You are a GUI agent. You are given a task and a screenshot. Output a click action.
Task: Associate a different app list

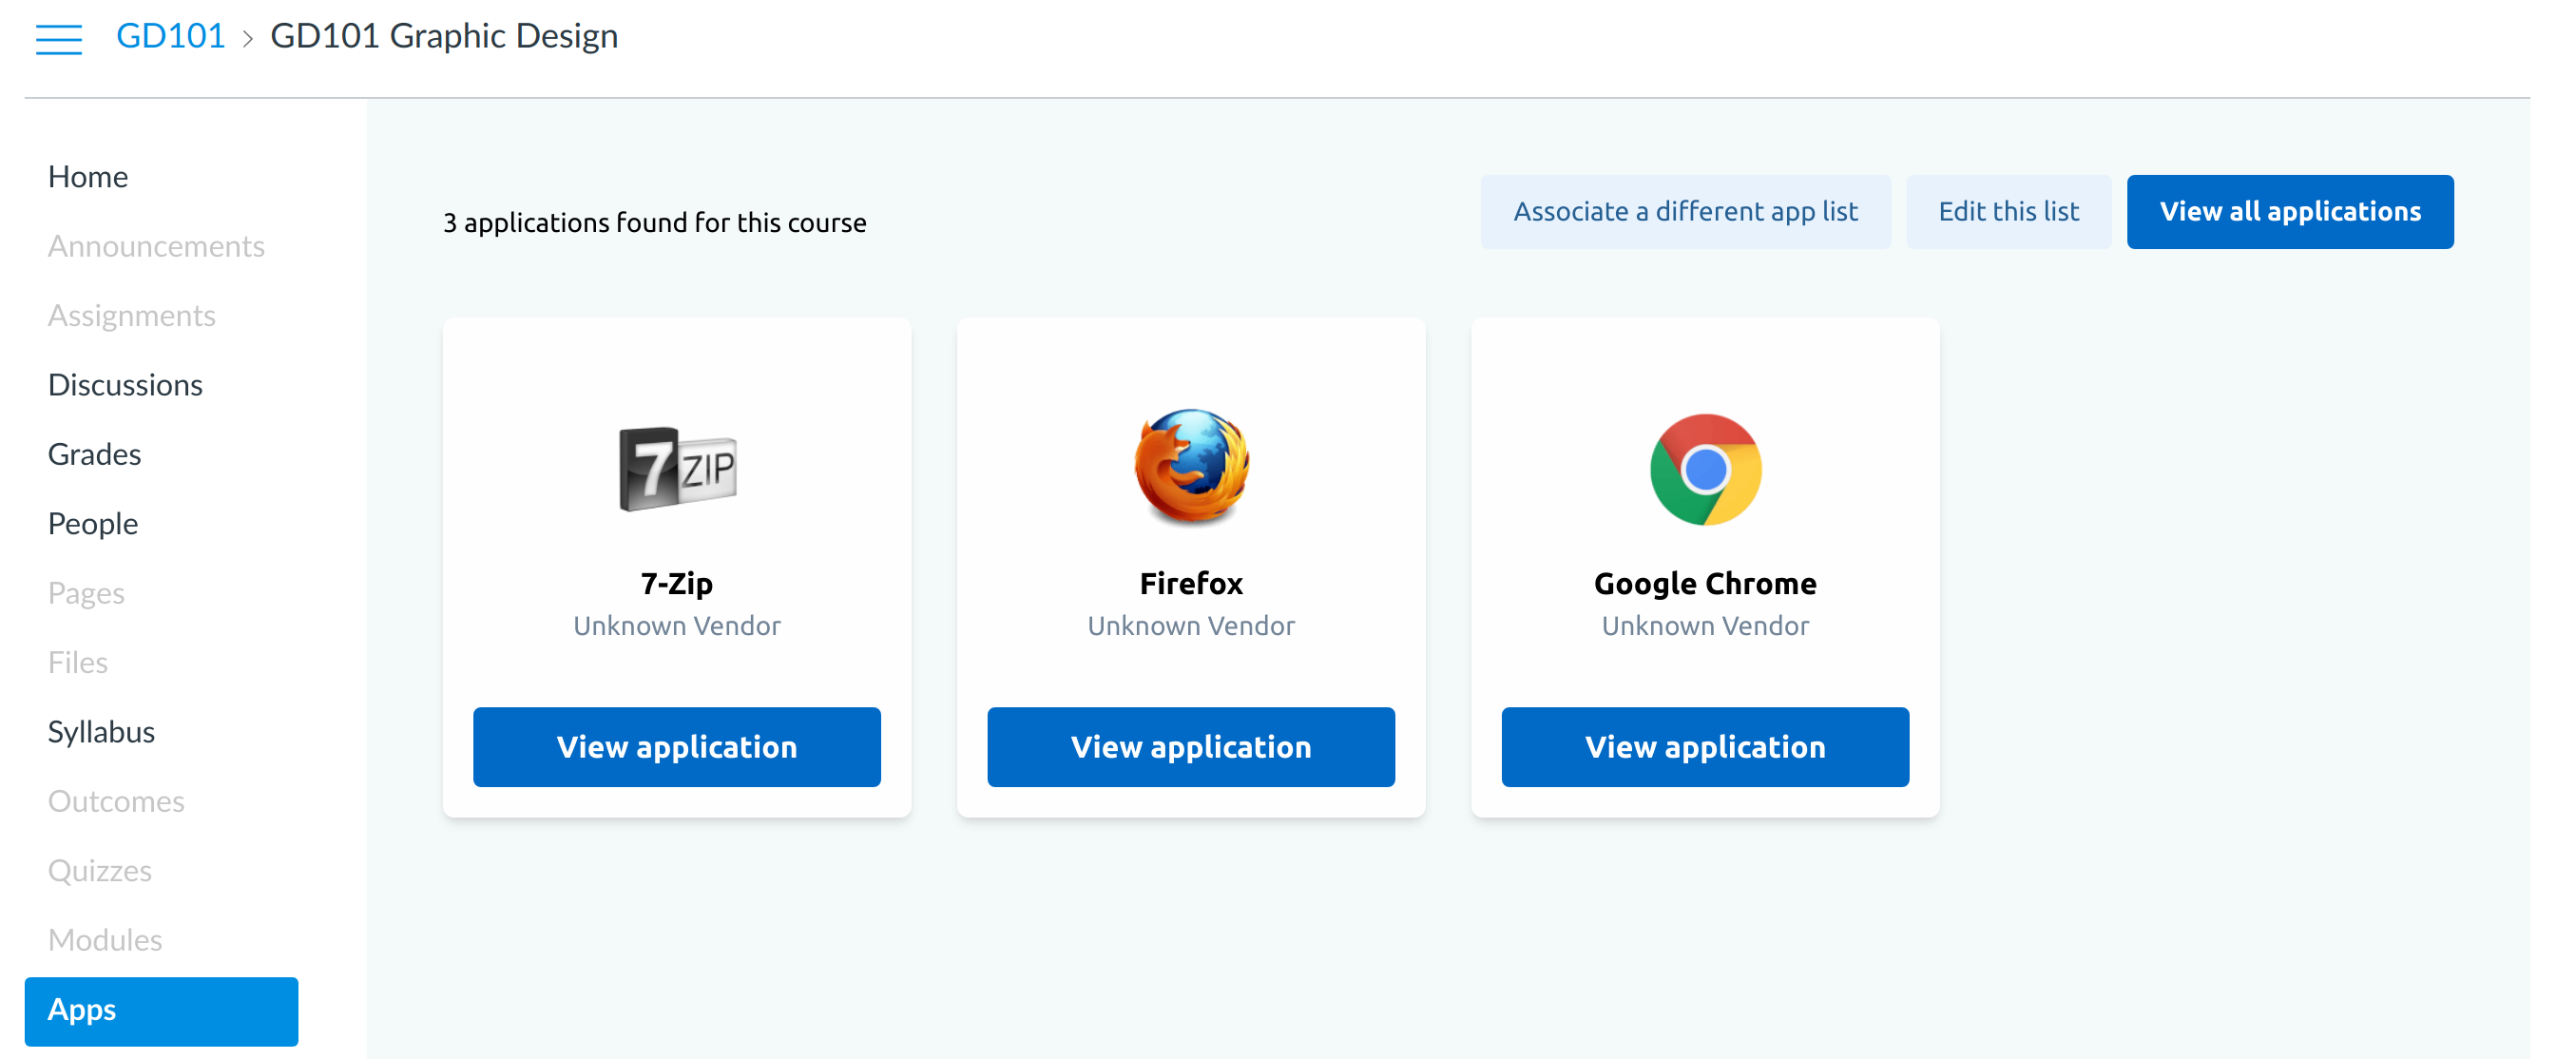click(x=1685, y=212)
